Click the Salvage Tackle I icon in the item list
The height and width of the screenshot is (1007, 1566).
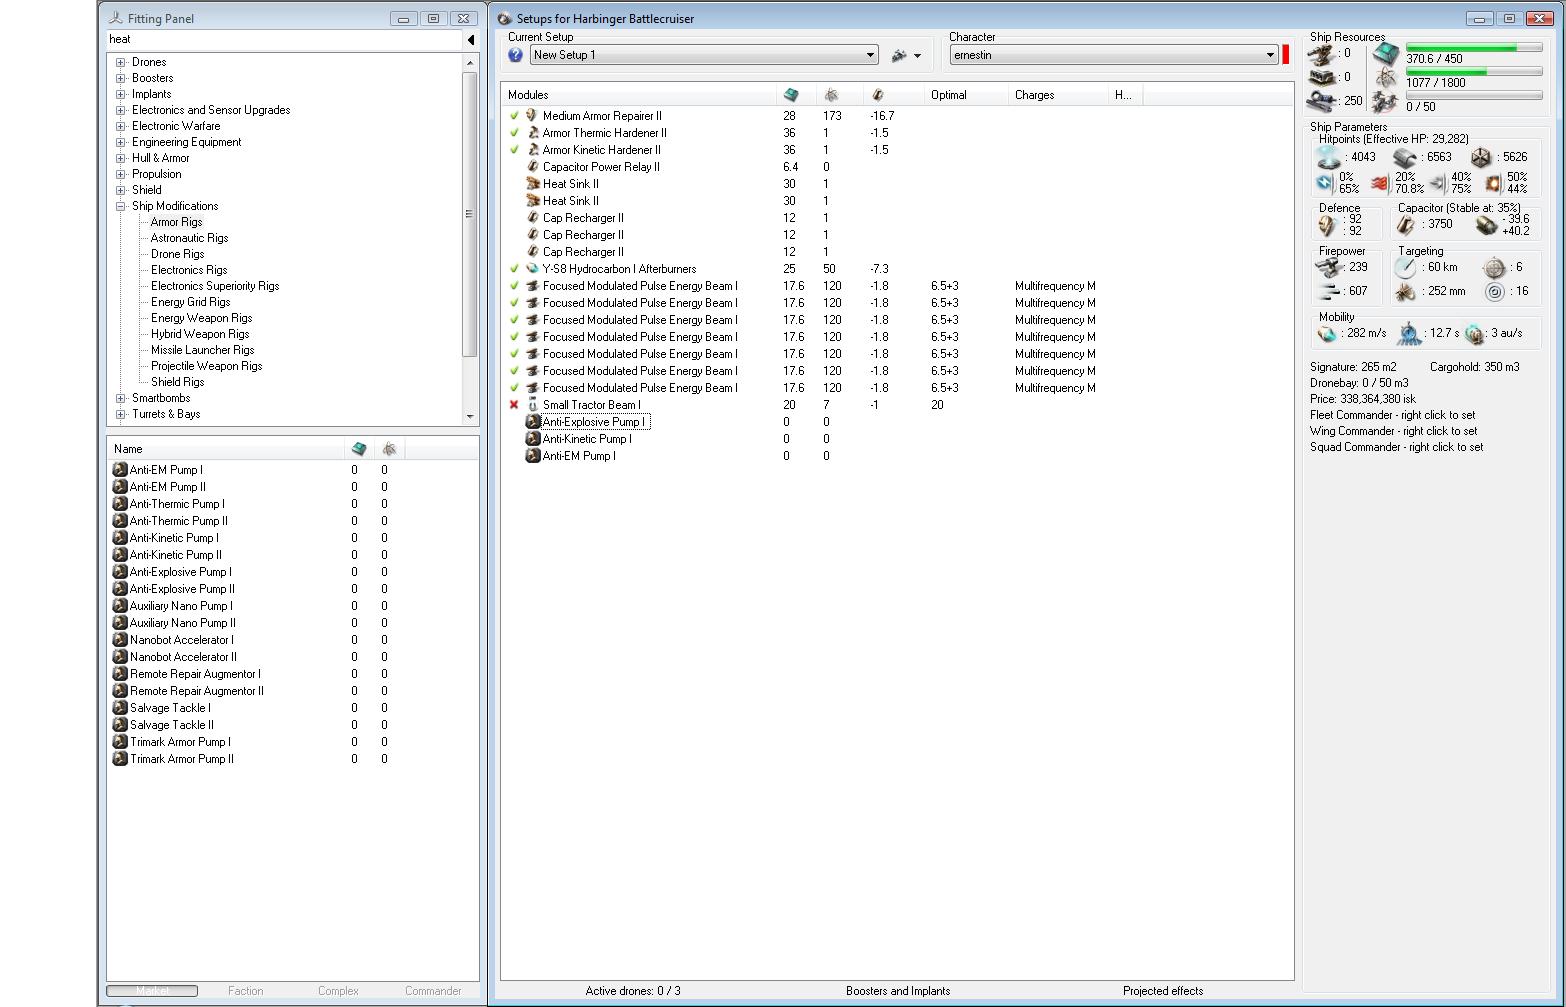[120, 708]
